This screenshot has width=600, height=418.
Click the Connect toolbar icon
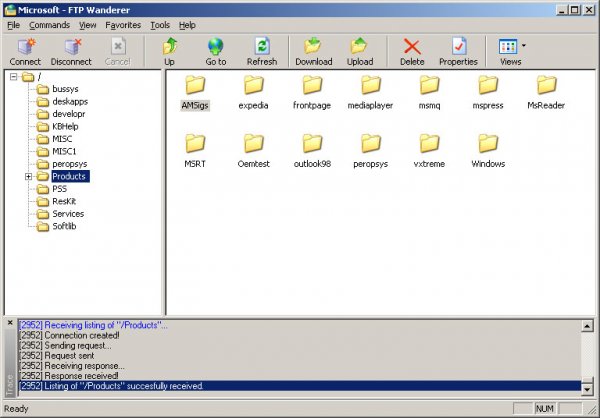(x=25, y=47)
